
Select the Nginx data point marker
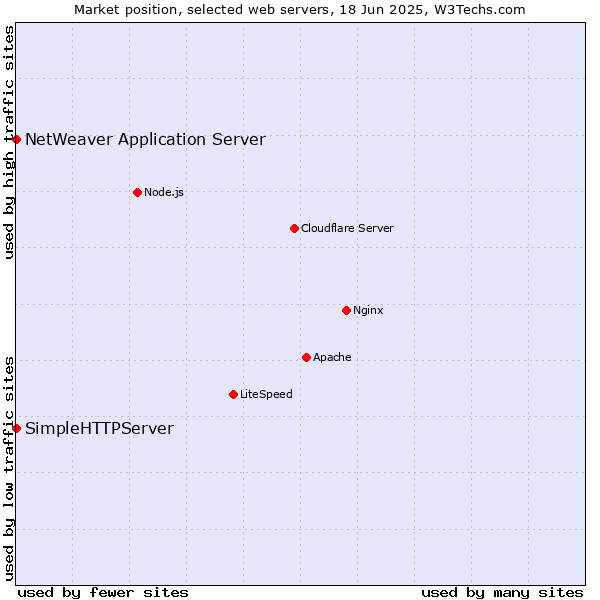pyautogui.click(x=346, y=310)
